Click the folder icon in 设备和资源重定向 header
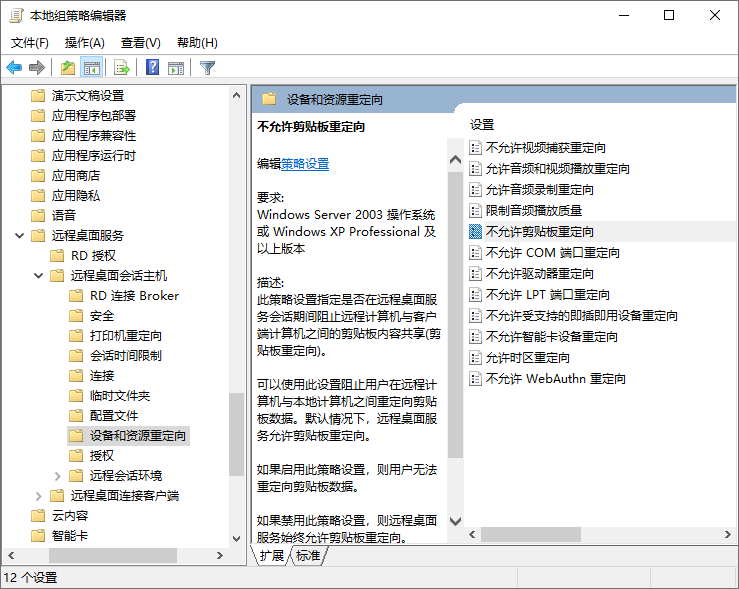Viewport: 739px width, 589px height. click(269, 99)
